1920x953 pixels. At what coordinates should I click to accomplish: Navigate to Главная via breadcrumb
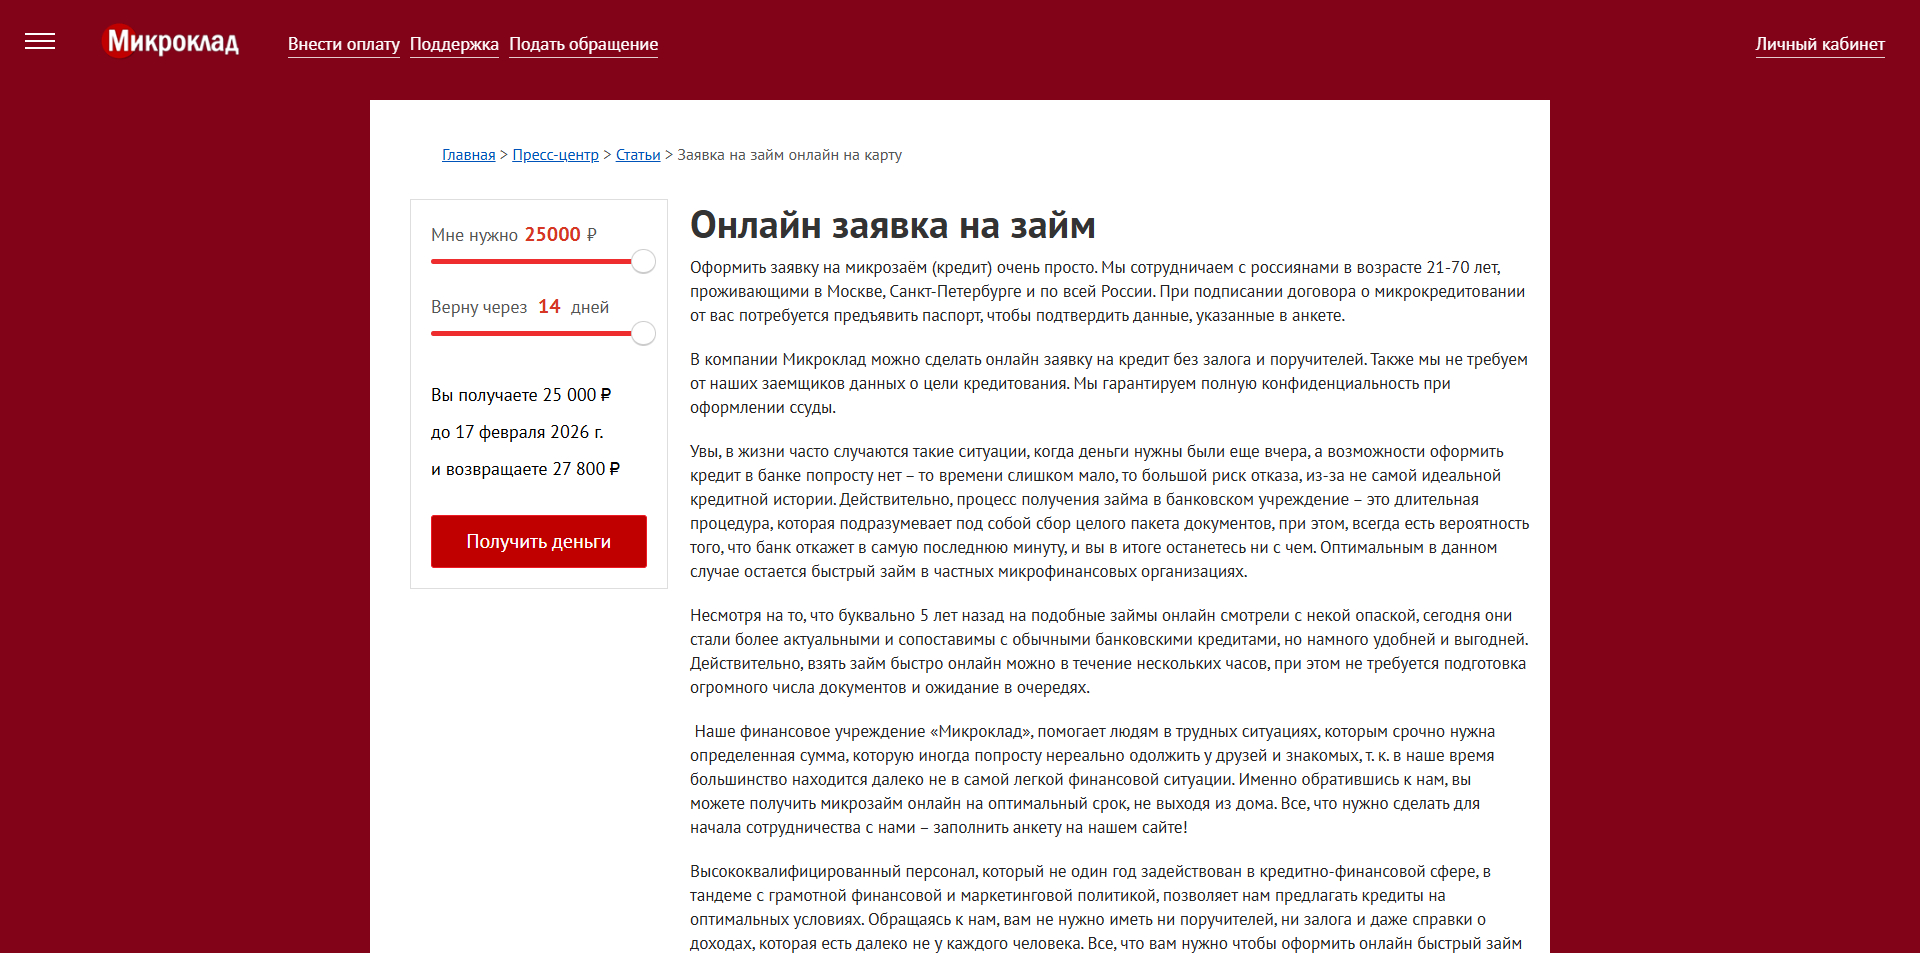tap(467, 154)
